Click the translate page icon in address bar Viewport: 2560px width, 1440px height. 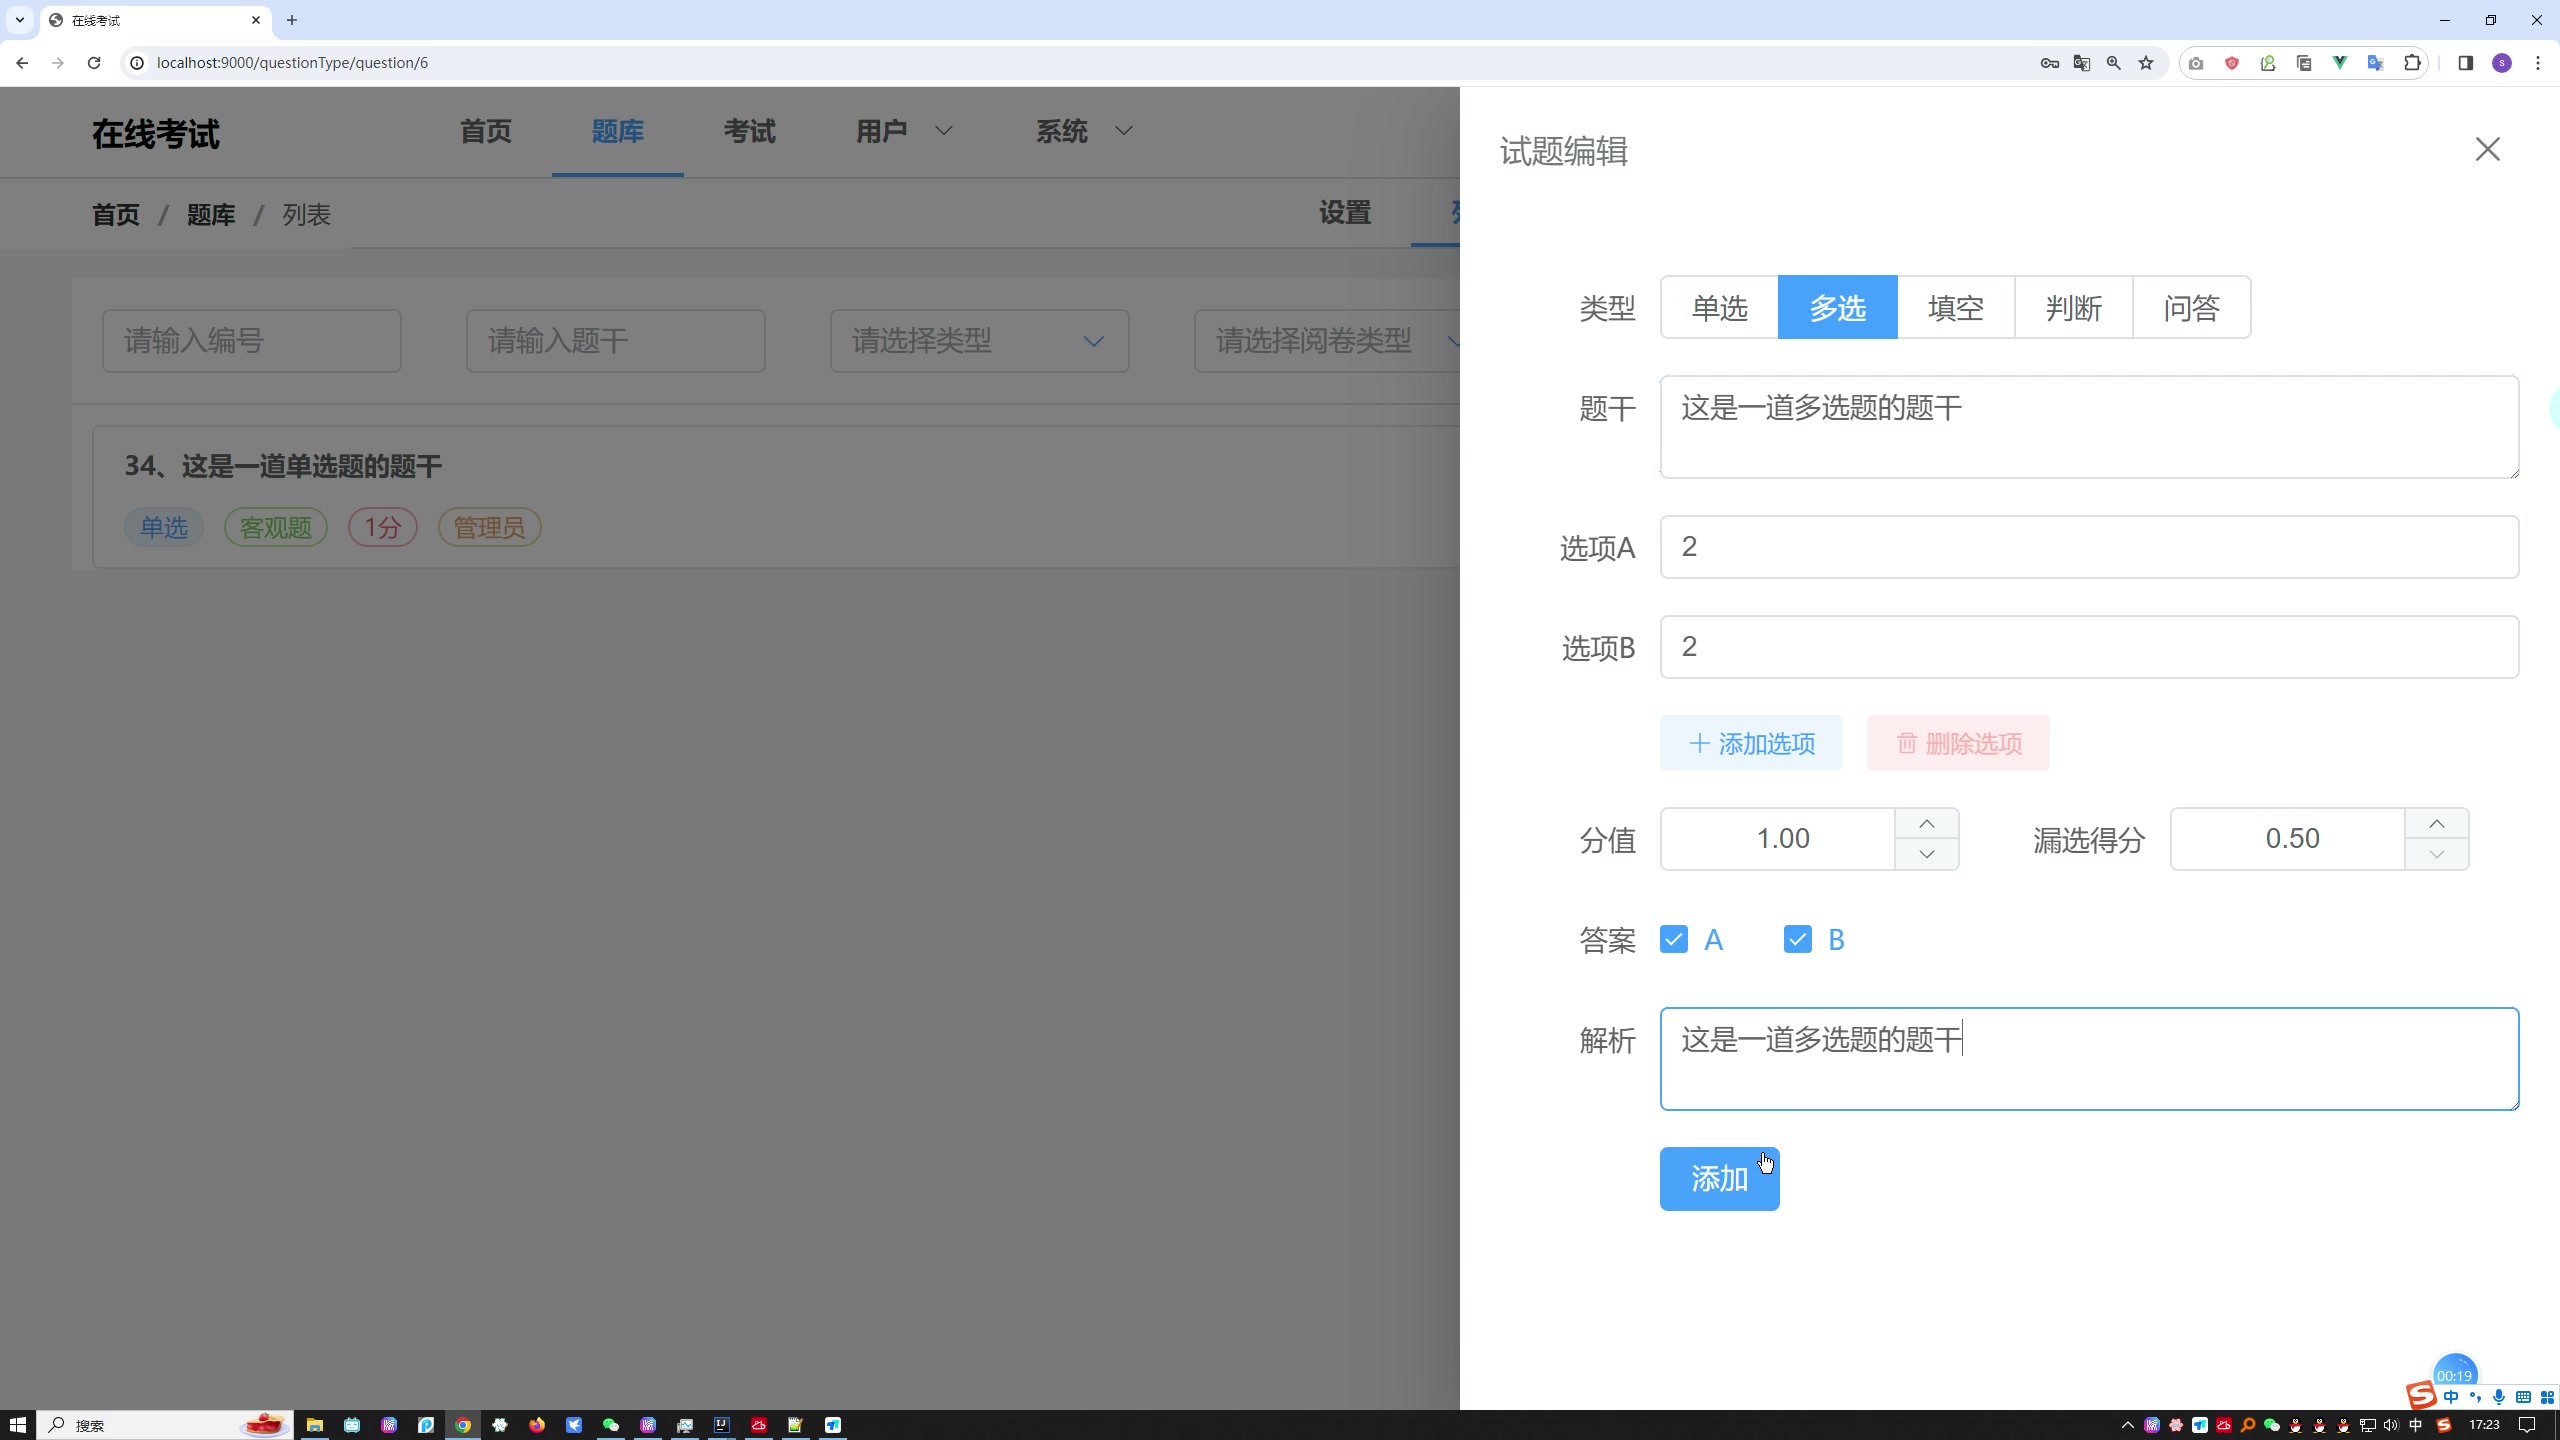[x=2082, y=63]
